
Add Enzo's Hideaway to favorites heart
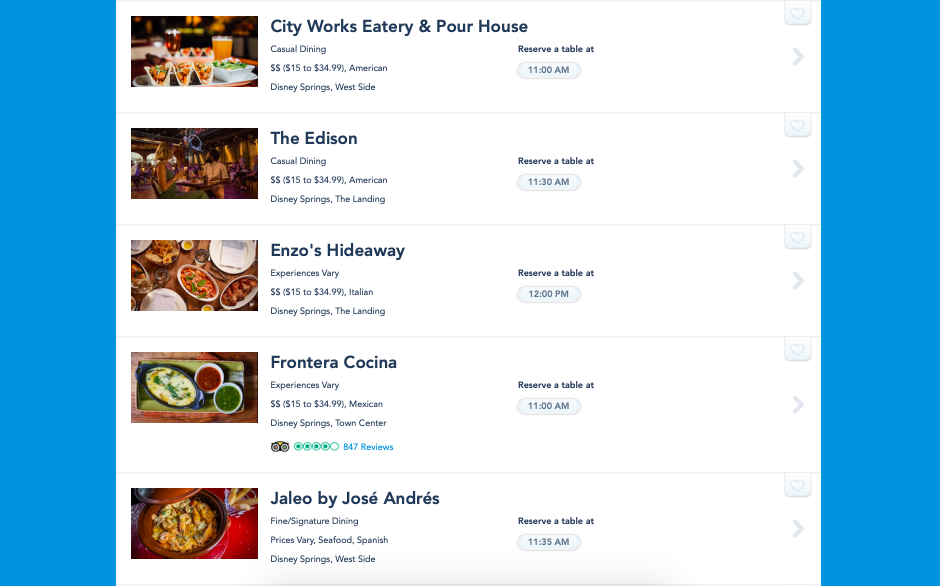797,237
